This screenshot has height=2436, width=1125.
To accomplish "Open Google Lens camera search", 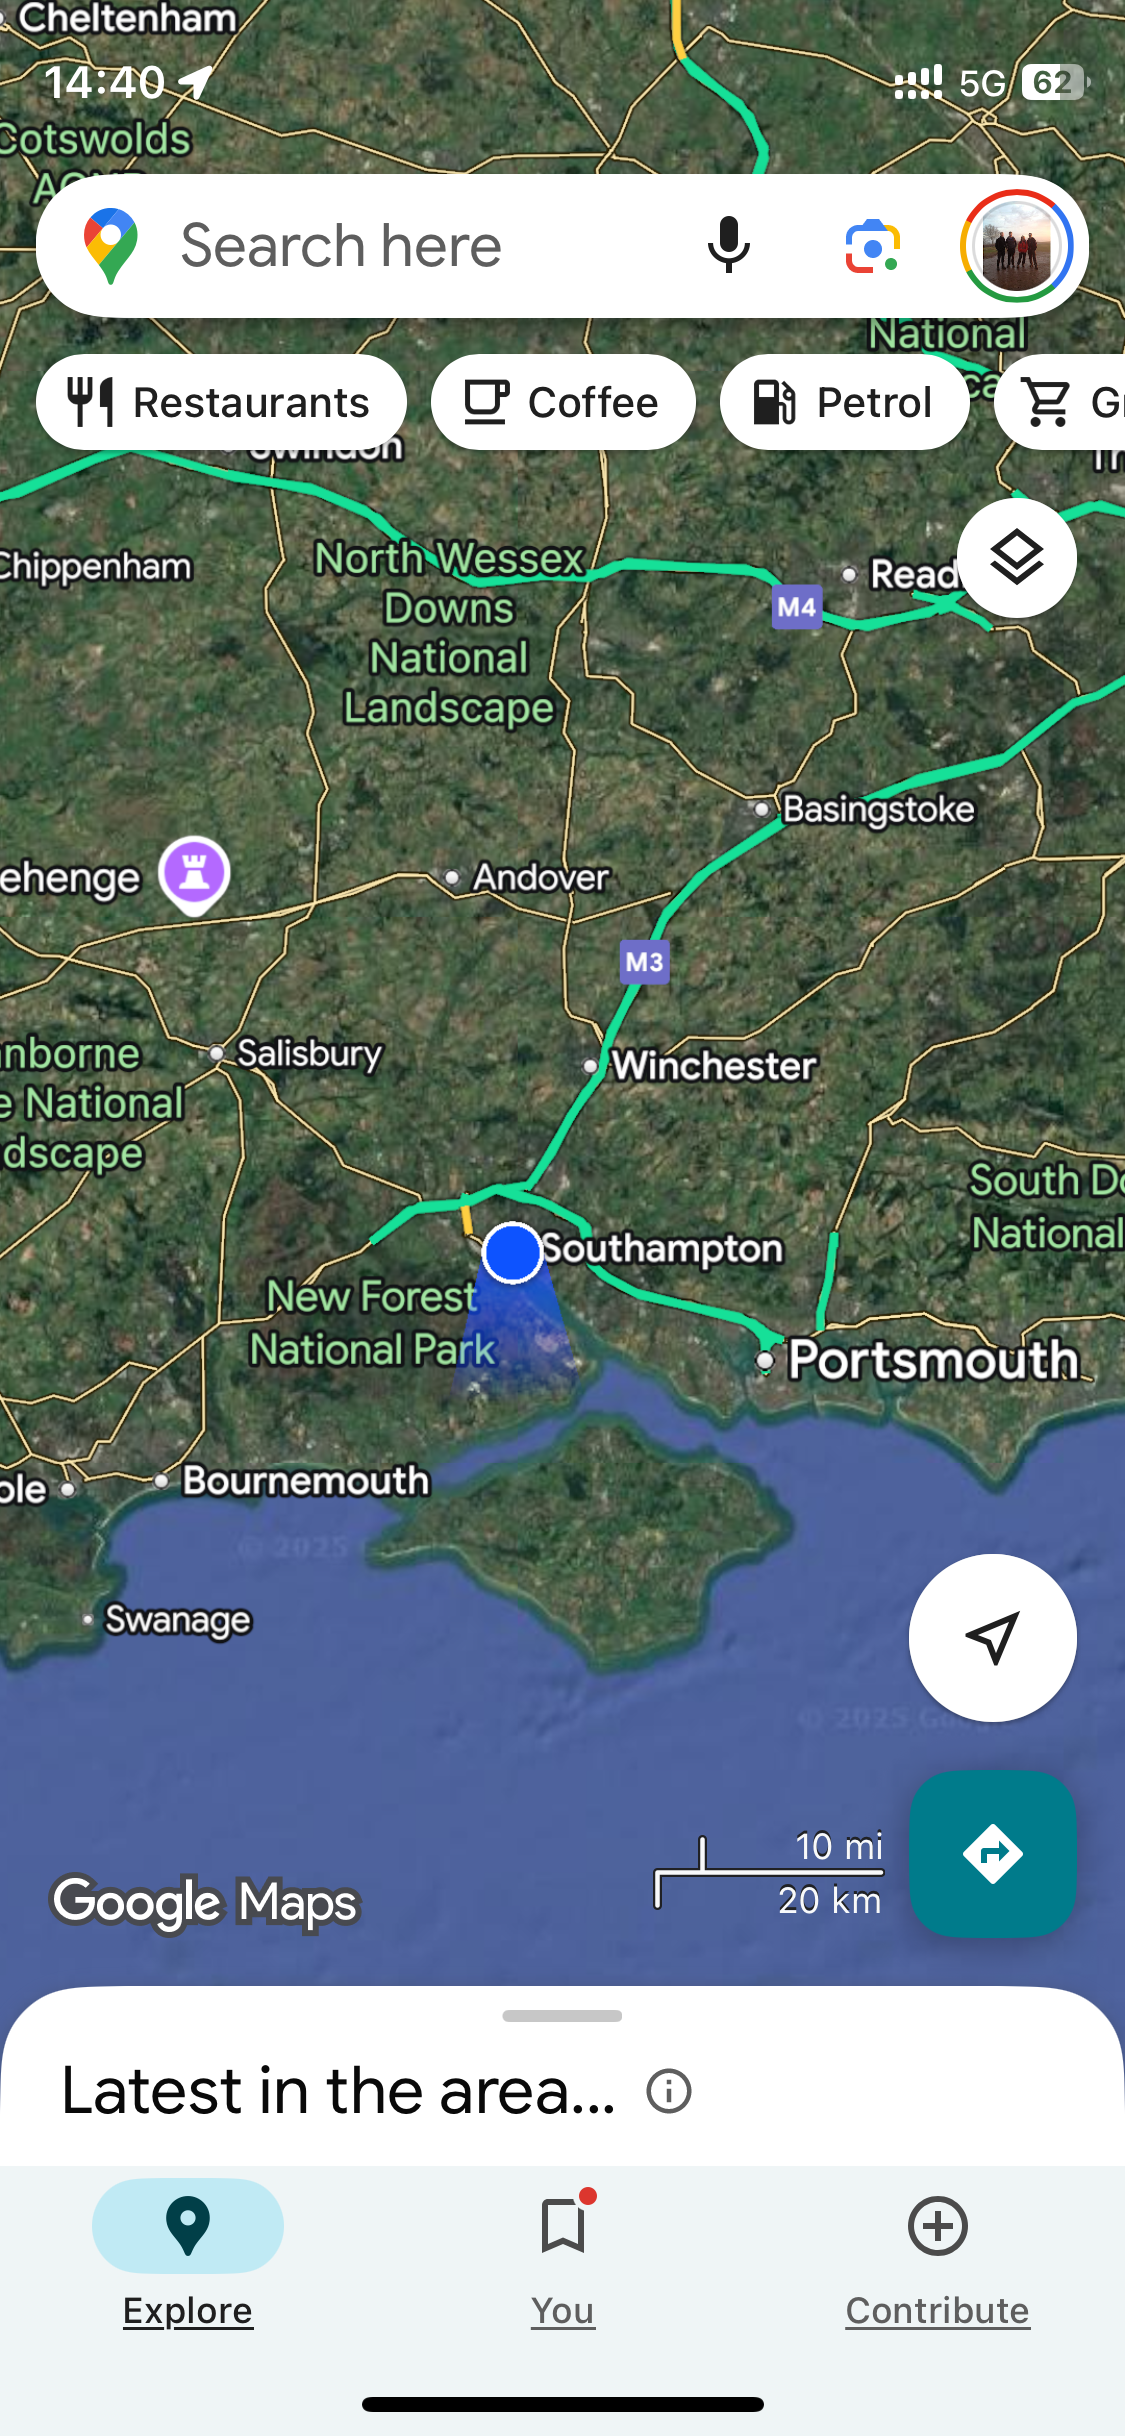I will (x=872, y=246).
